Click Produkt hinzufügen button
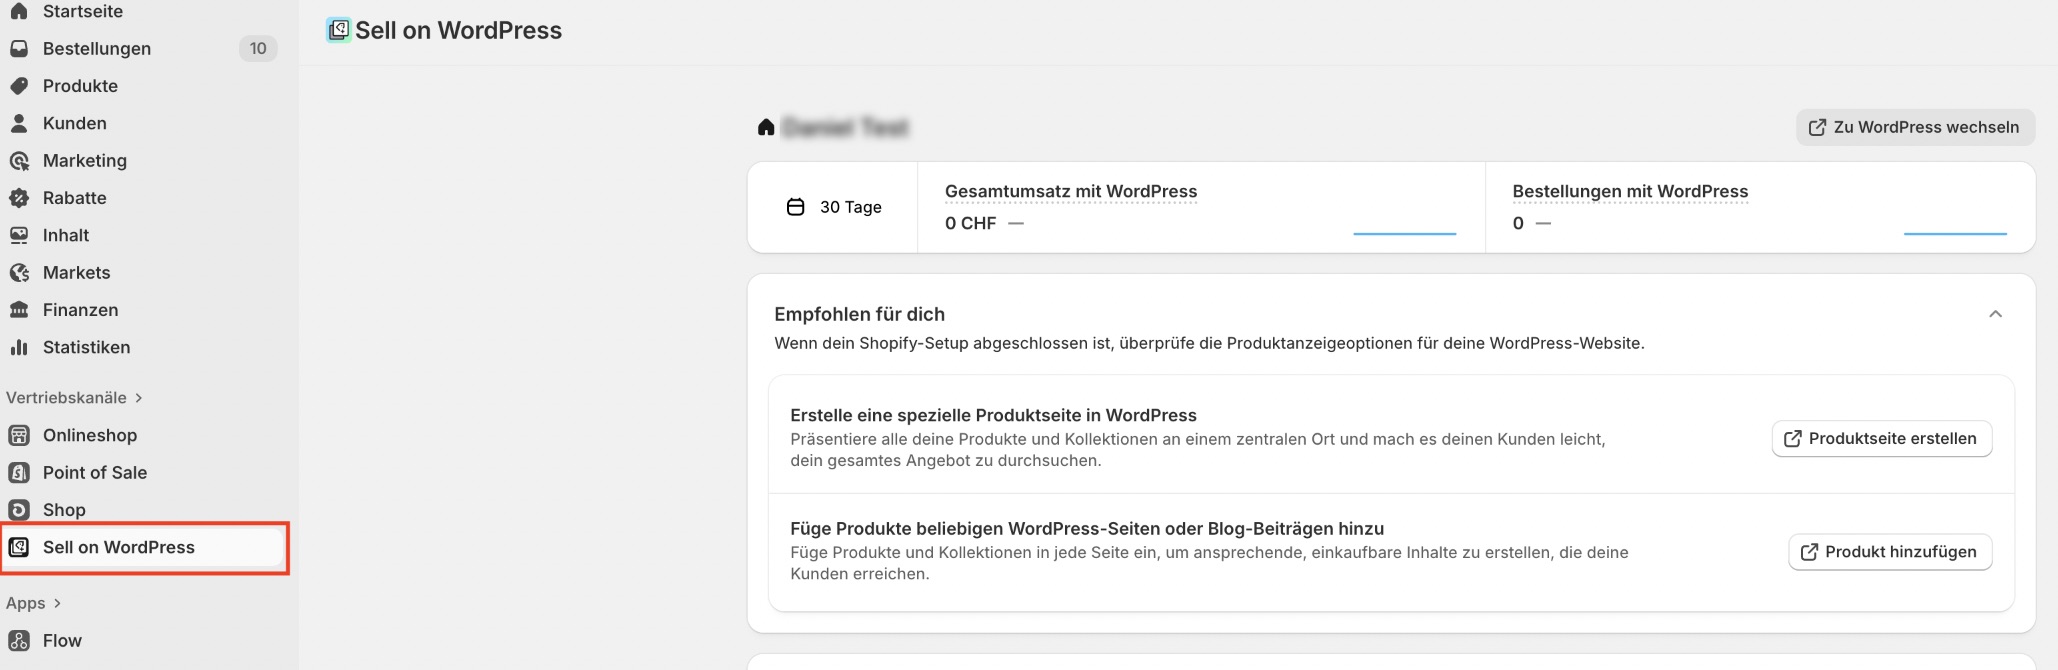The image size is (2058, 670). 1889,551
